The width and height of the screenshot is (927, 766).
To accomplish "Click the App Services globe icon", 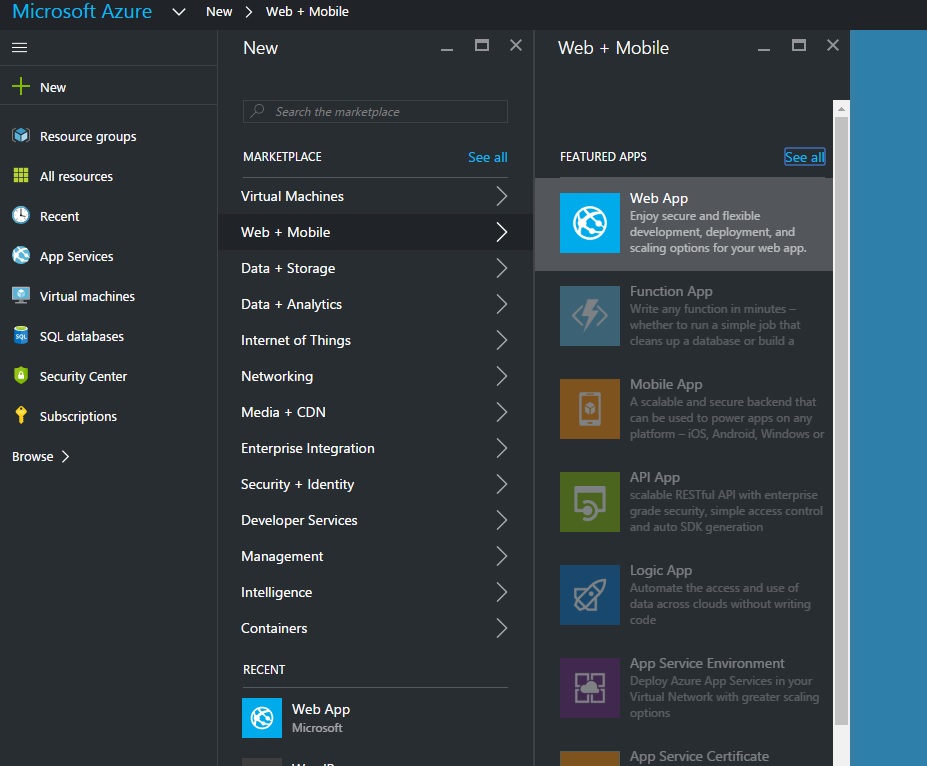I will coord(21,255).
